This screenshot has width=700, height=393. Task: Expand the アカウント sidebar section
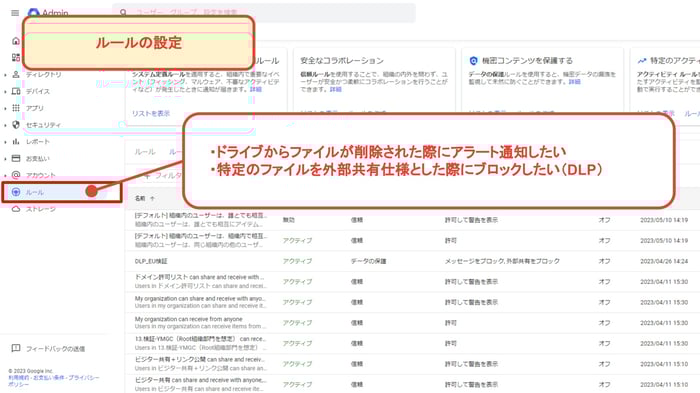click(5, 176)
